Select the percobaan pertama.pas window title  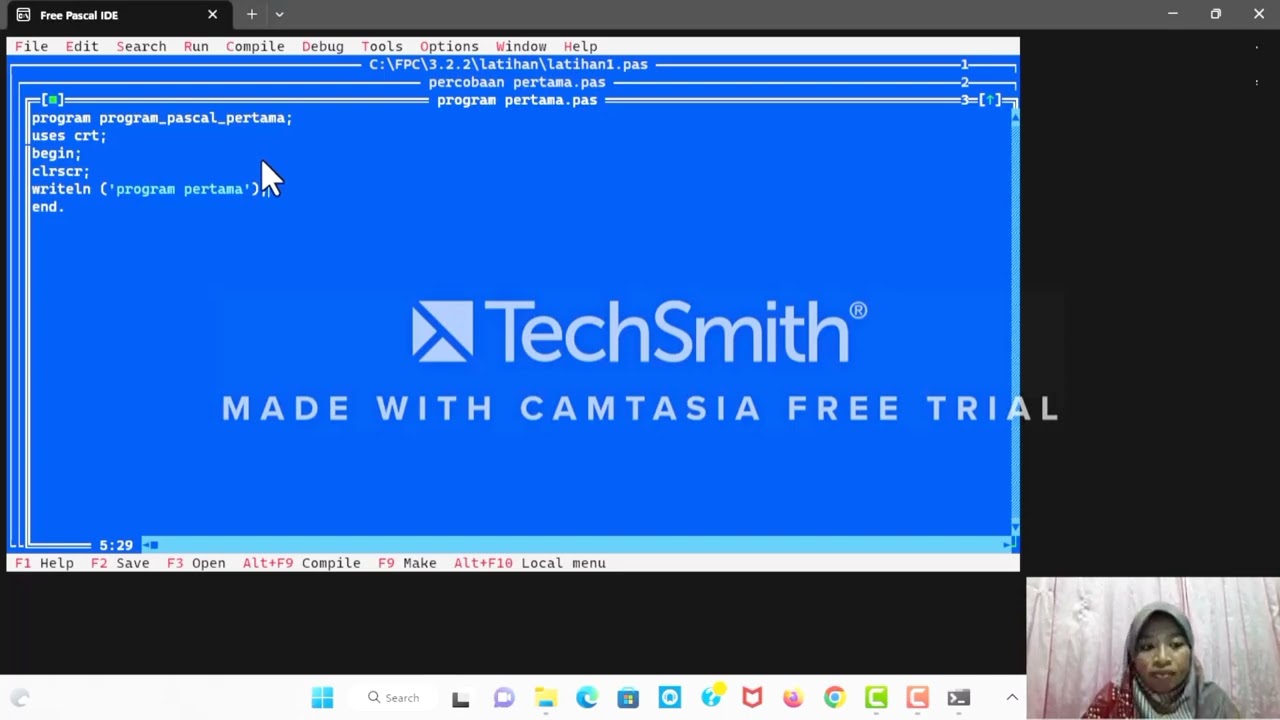517,82
